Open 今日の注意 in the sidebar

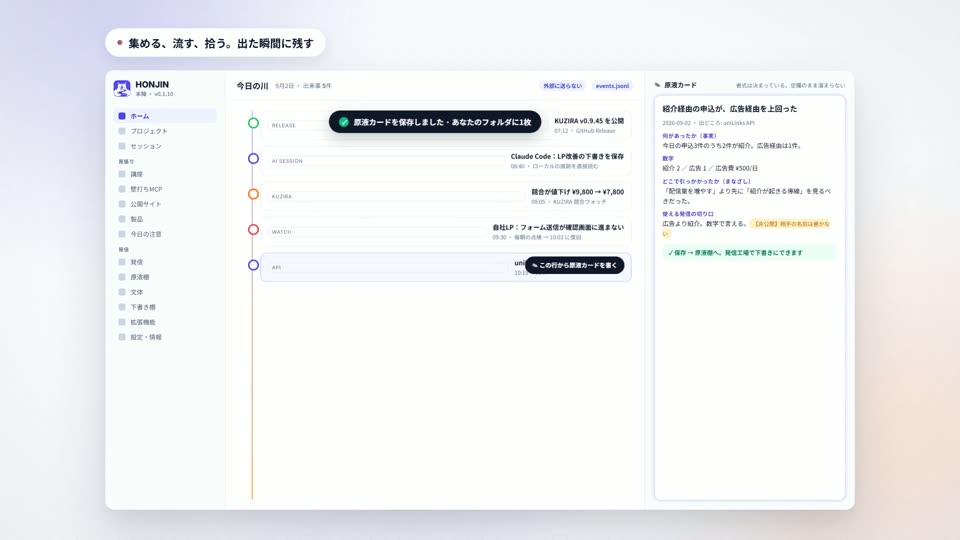[x=165, y=234]
